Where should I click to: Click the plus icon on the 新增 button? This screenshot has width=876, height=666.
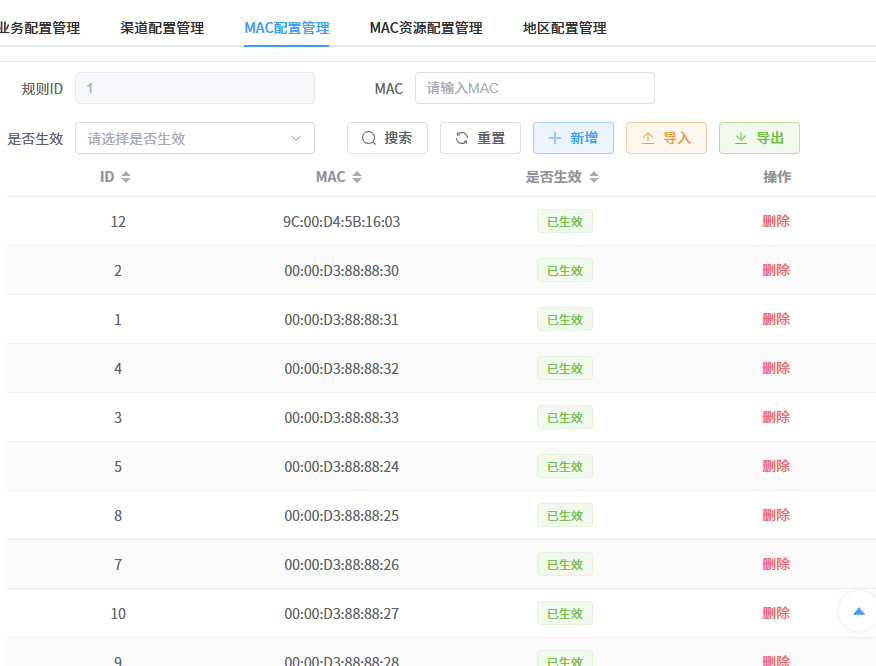556,138
